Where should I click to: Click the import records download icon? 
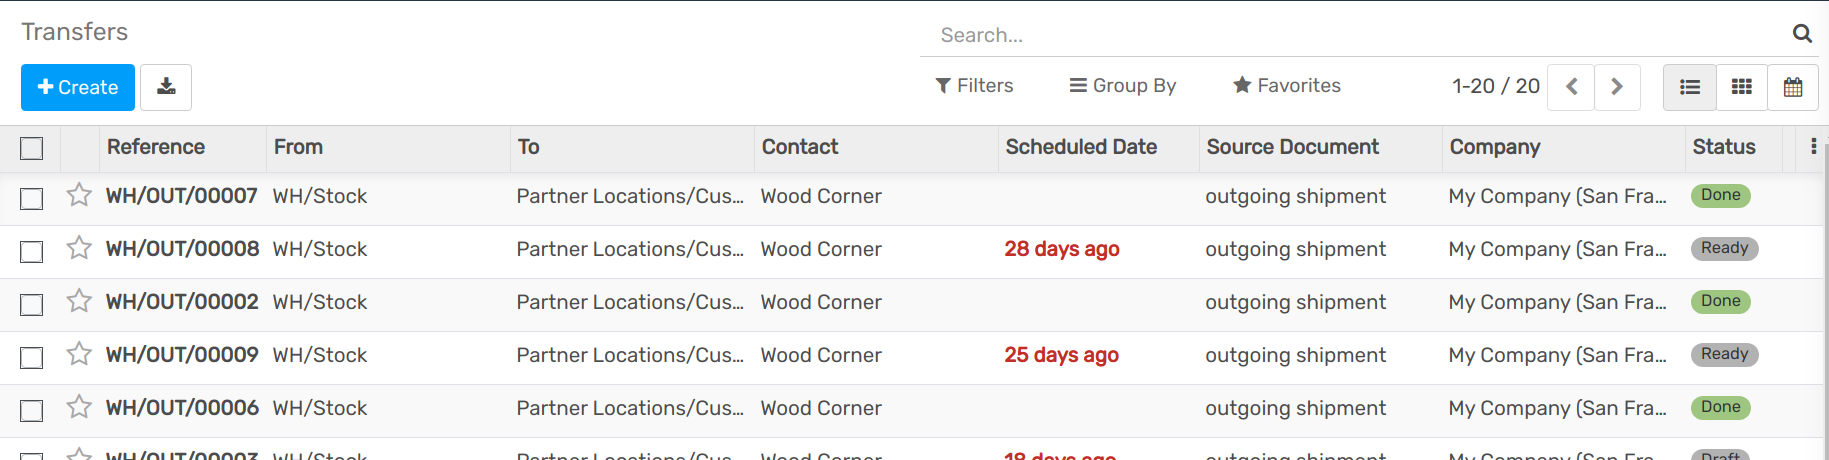[x=166, y=87]
